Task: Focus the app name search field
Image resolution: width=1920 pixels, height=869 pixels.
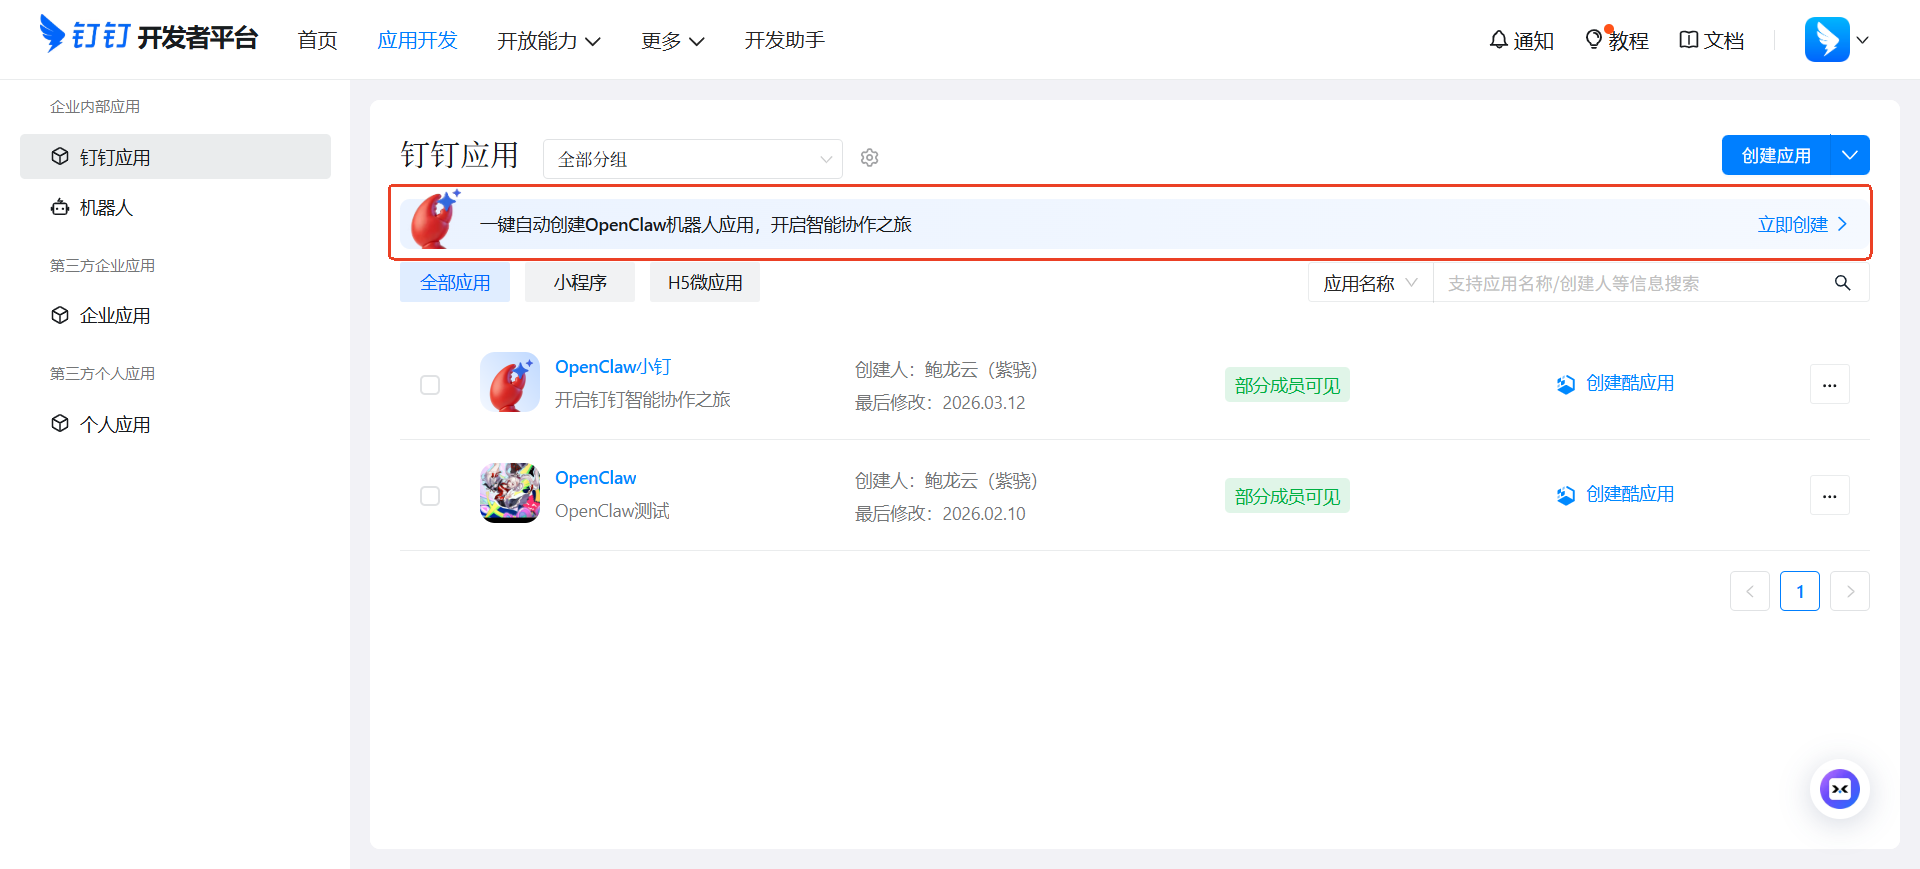Action: point(1630,283)
